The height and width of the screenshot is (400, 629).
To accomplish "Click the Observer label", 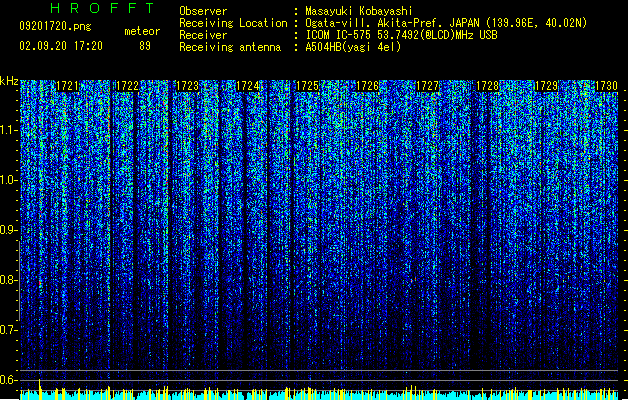I will (203, 11).
